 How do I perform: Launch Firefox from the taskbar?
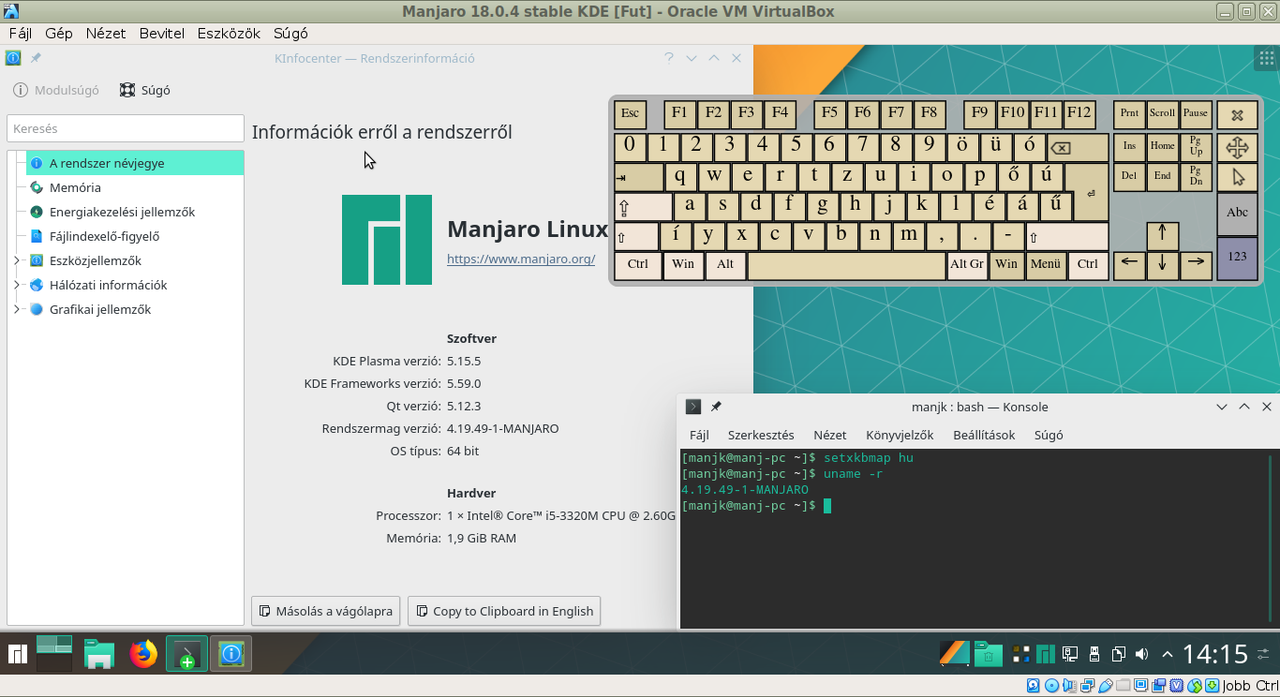(144, 654)
